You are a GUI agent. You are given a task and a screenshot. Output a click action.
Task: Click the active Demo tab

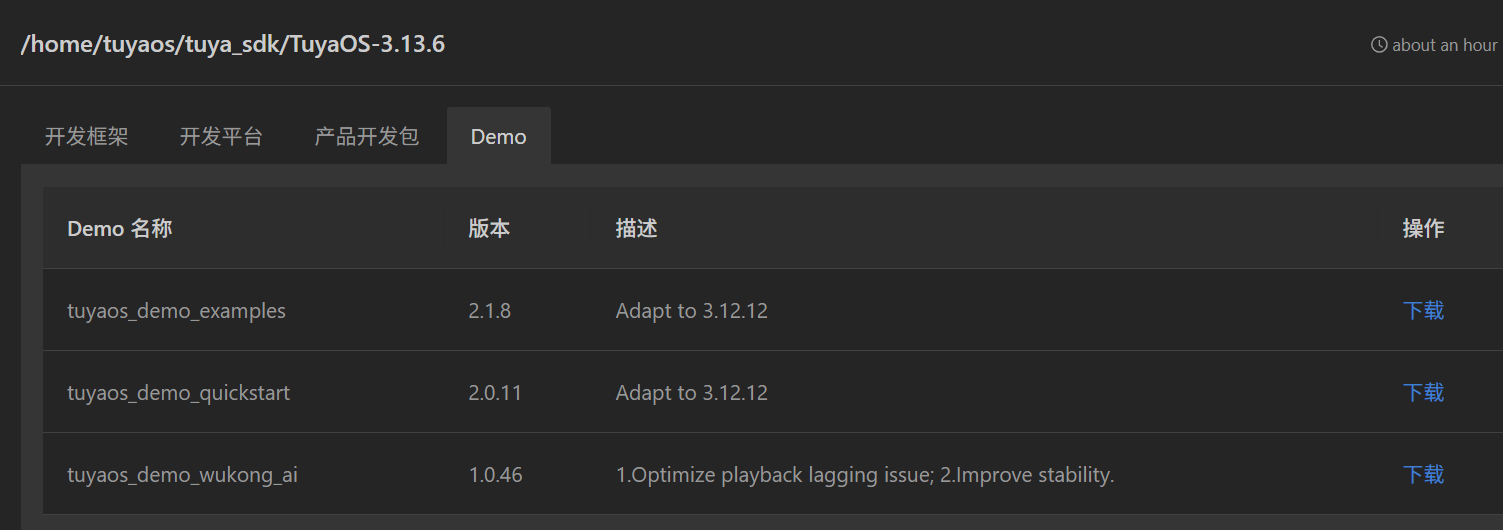pyautogui.click(x=499, y=136)
